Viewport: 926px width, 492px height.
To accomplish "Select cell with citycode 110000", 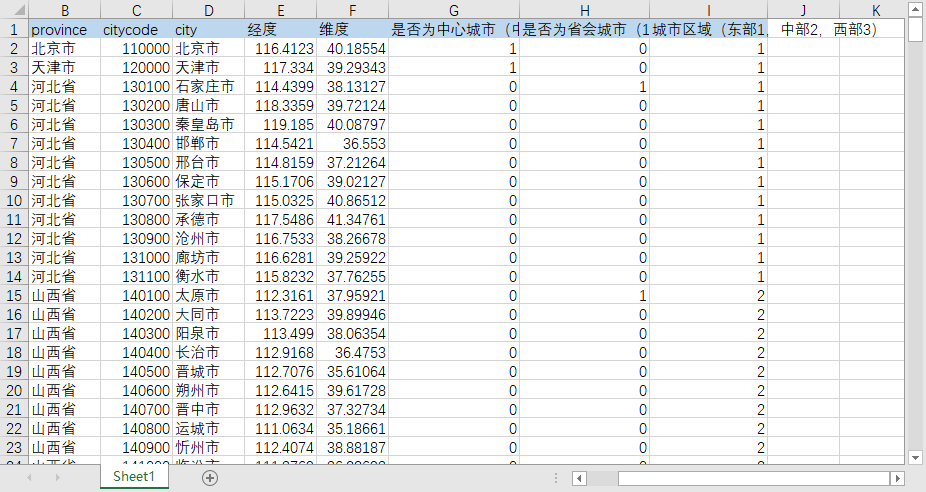I will tap(136, 48).
